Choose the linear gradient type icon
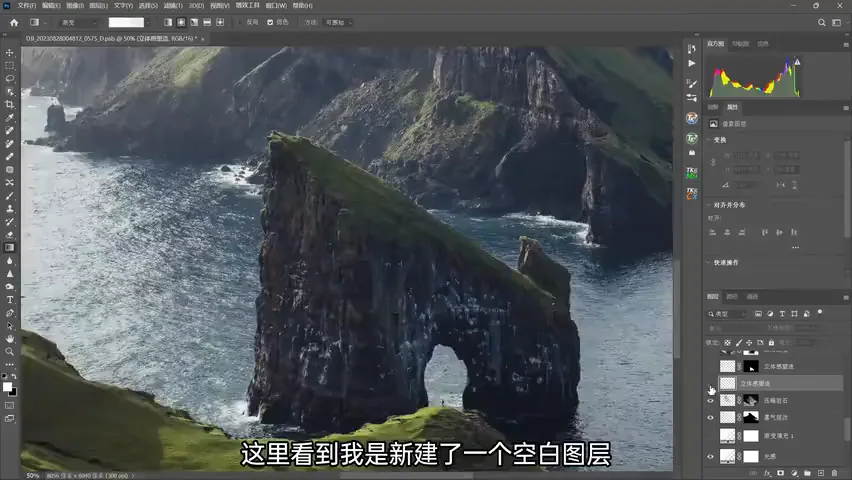Viewport: 852px width, 480px height. 168,22
